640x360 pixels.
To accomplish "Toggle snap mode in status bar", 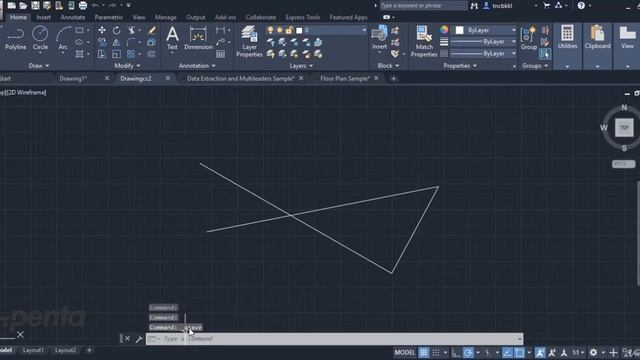I will tap(436, 352).
